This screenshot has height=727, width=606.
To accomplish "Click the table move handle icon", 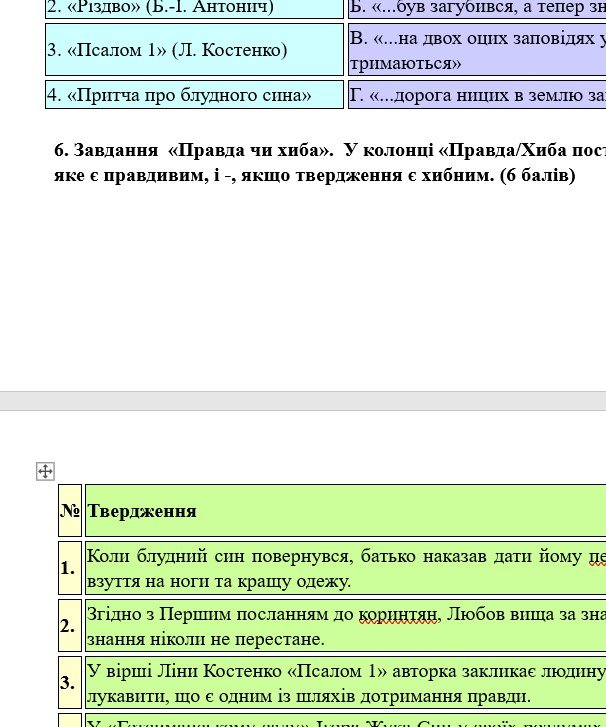I will (x=45, y=471).
